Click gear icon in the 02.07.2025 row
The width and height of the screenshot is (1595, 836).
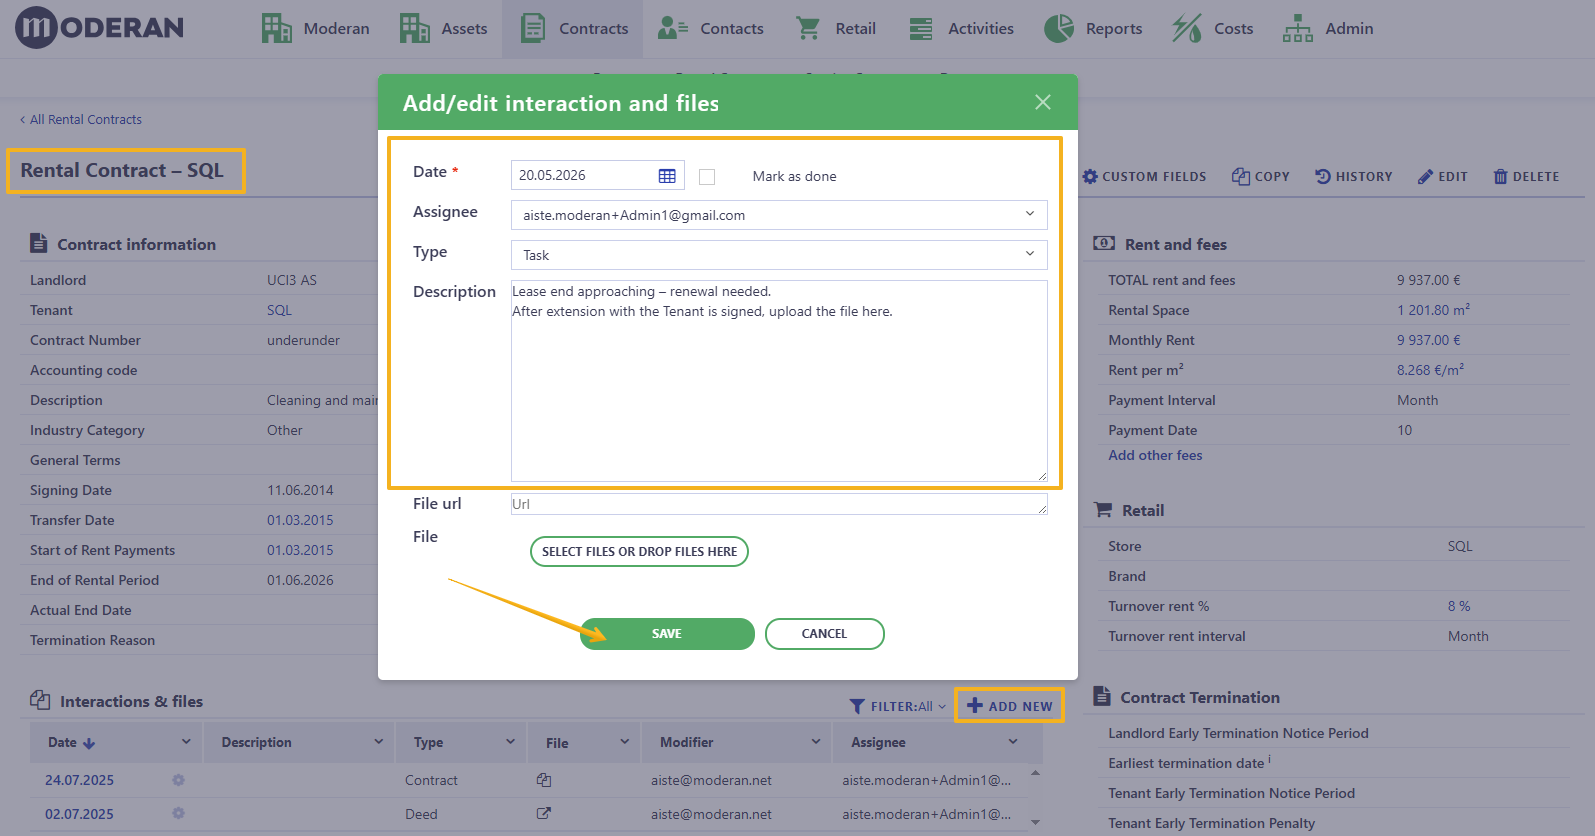(x=178, y=814)
